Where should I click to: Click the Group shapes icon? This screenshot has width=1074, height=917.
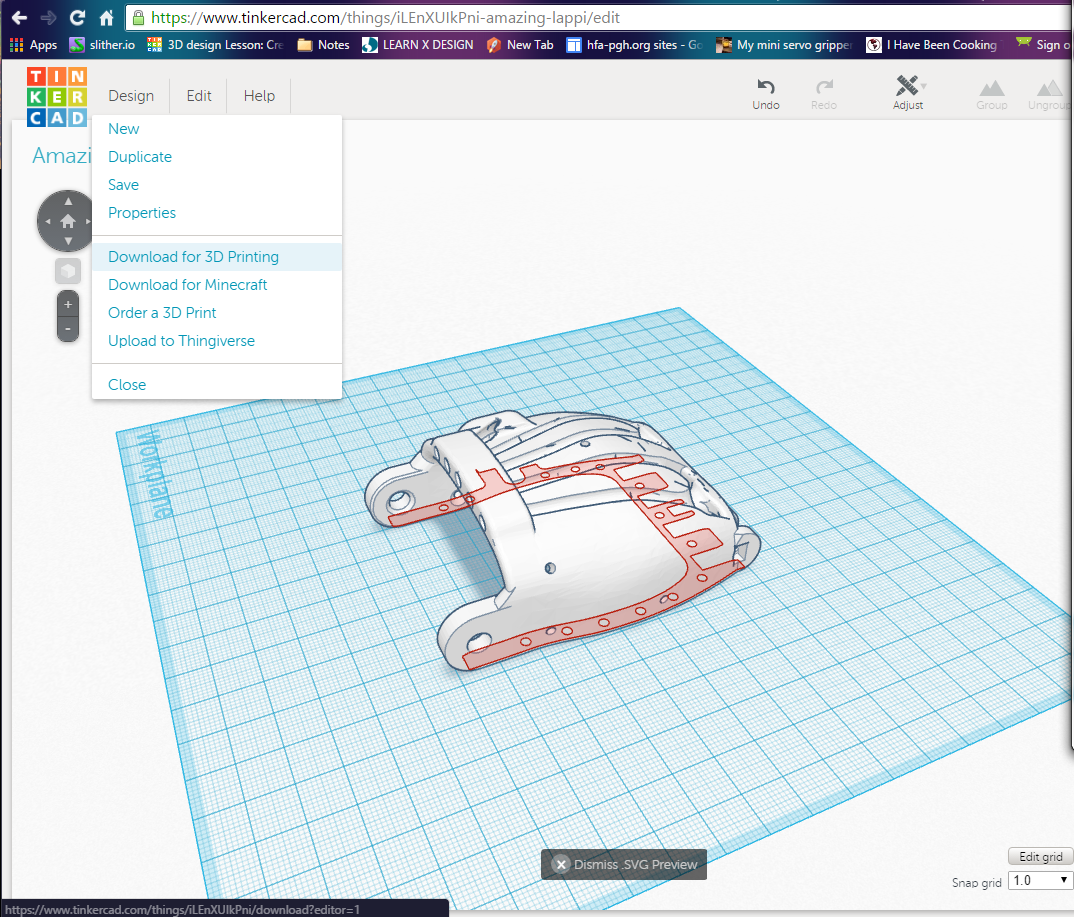(x=992, y=95)
